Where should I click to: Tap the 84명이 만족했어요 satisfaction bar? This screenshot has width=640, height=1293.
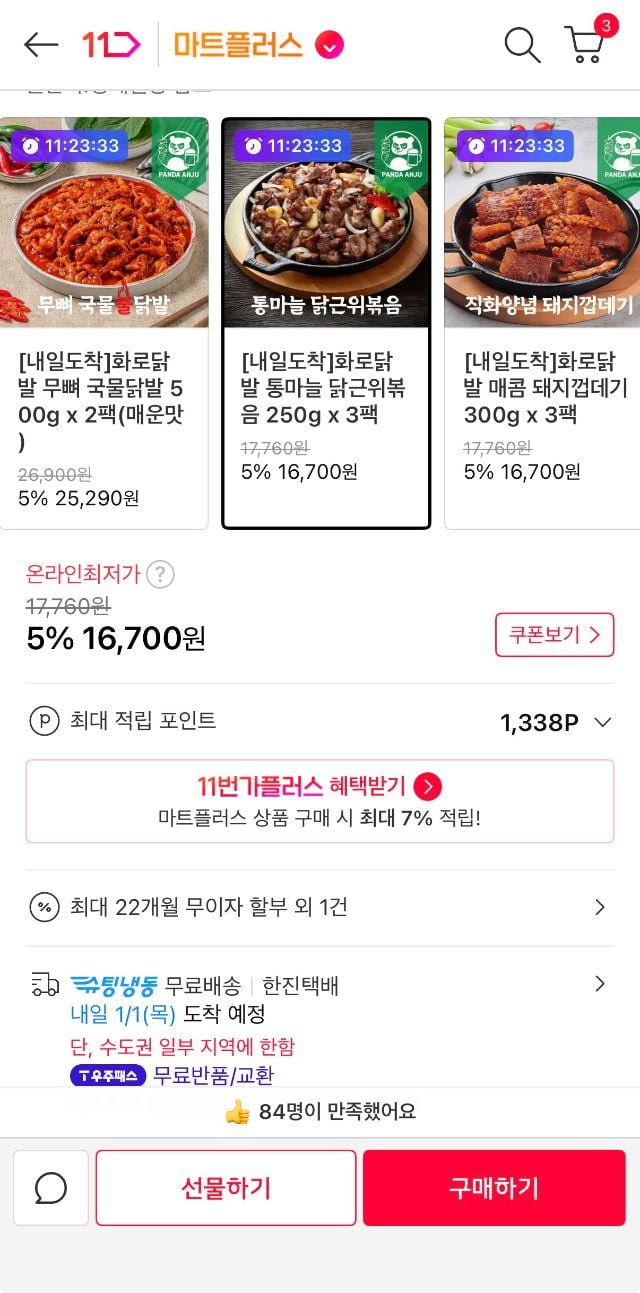320,1111
